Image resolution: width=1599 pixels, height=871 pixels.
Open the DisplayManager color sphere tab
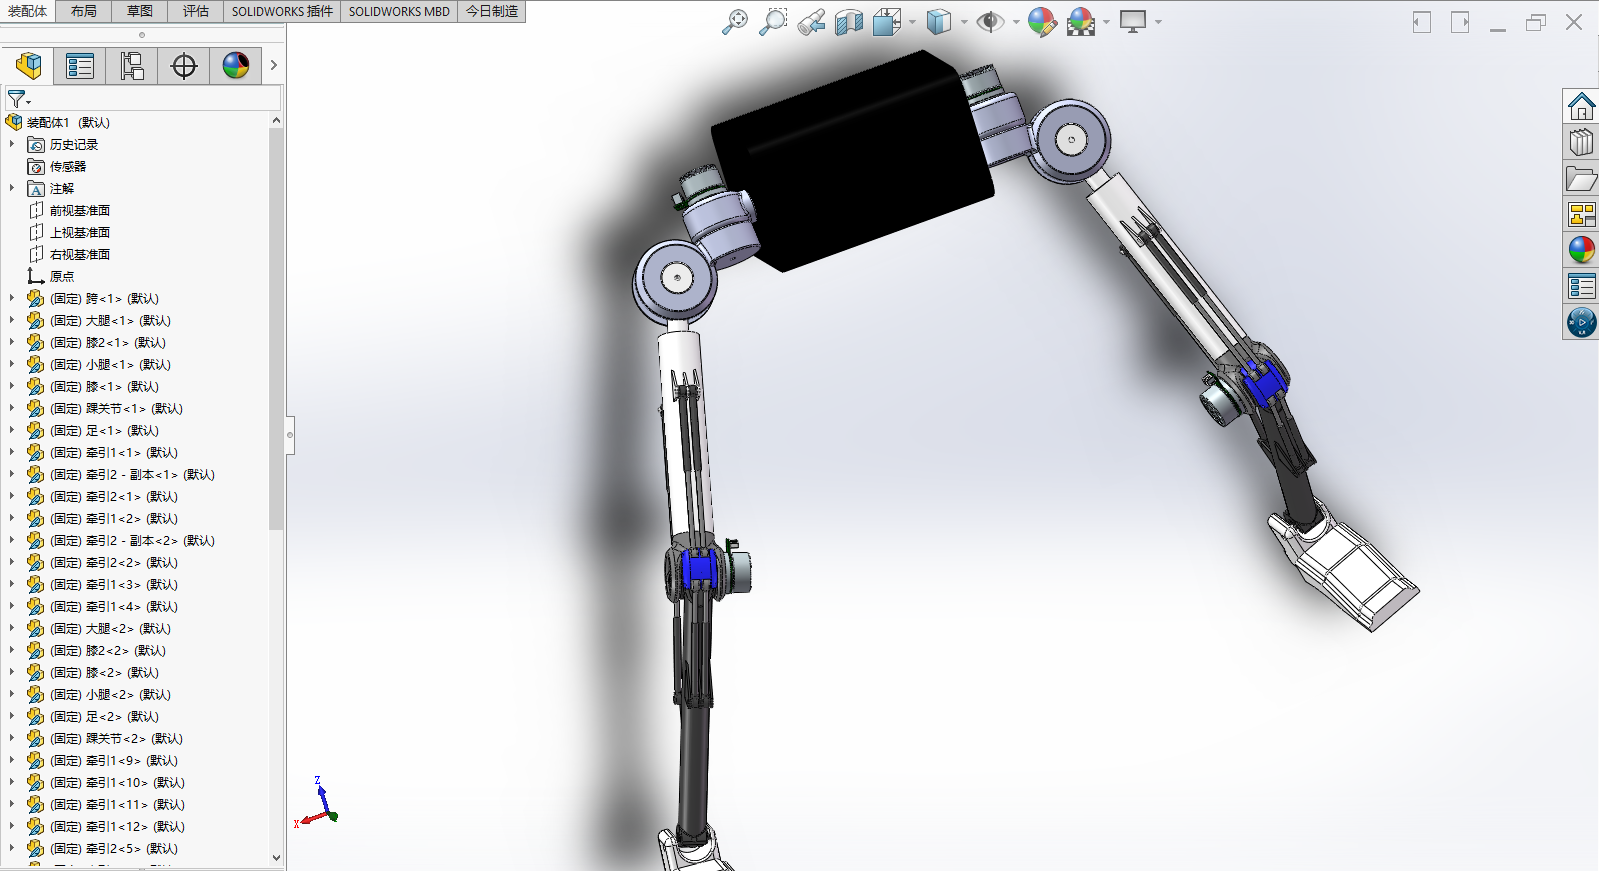point(236,66)
